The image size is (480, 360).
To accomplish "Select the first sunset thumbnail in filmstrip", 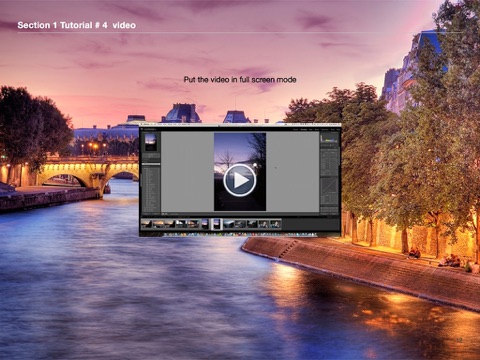I will 146,224.
